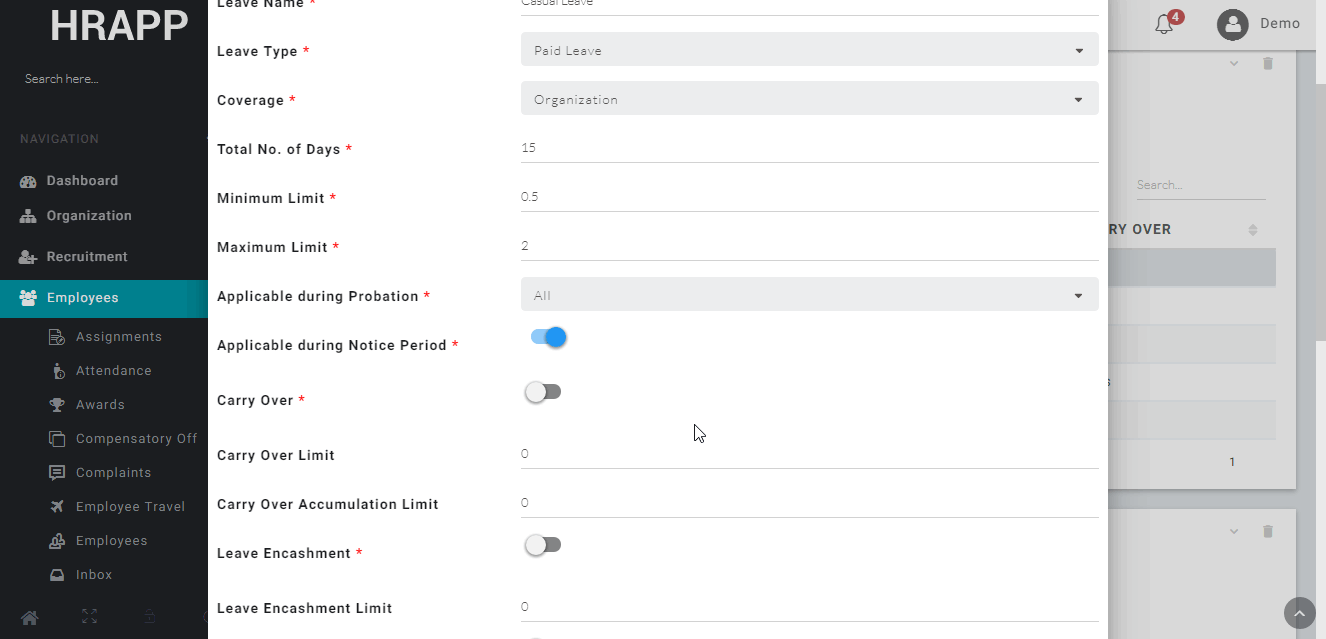The image size is (1326, 639).
Task: Open Applicable during Probation dropdown
Action: [x=809, y=295]
